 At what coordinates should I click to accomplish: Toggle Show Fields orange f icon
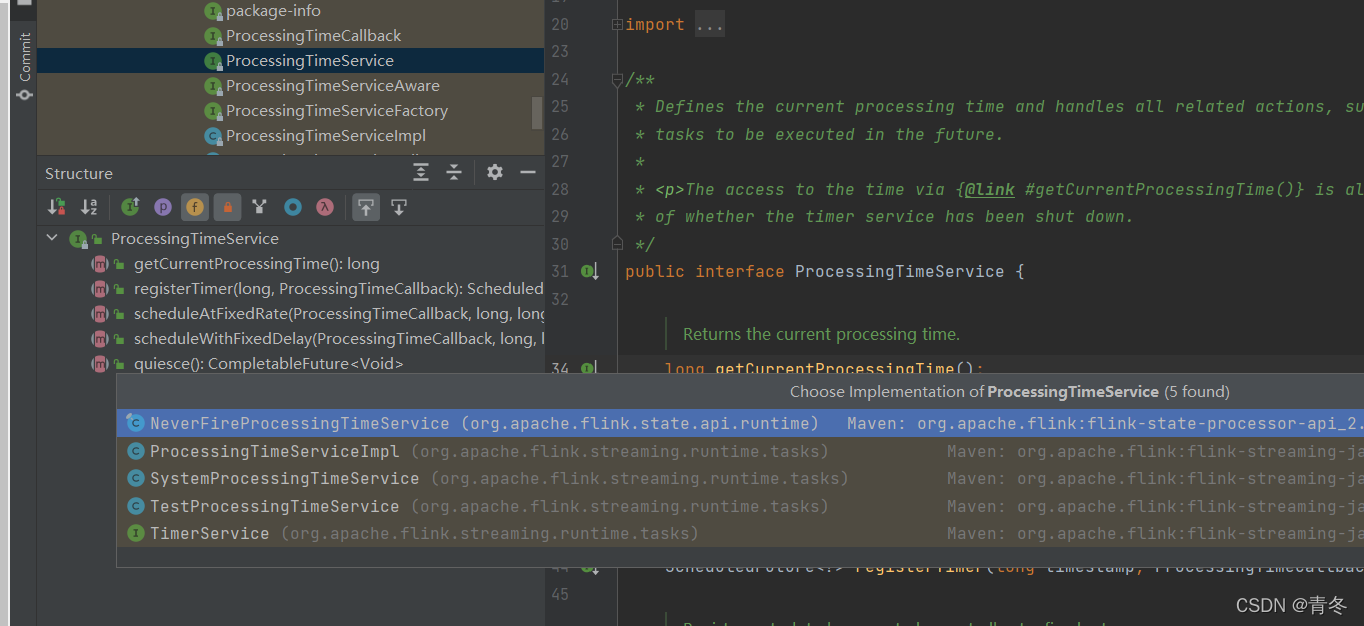pos(195,207)
